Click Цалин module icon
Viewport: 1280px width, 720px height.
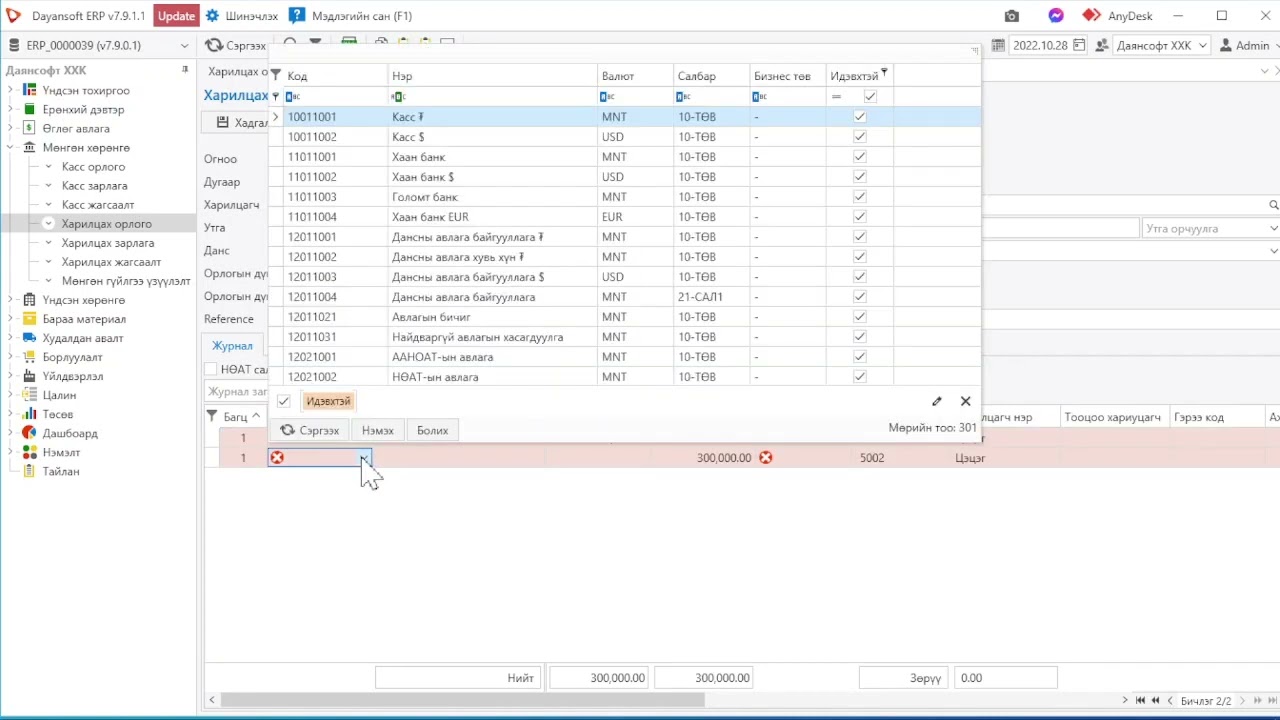(29, 395)
